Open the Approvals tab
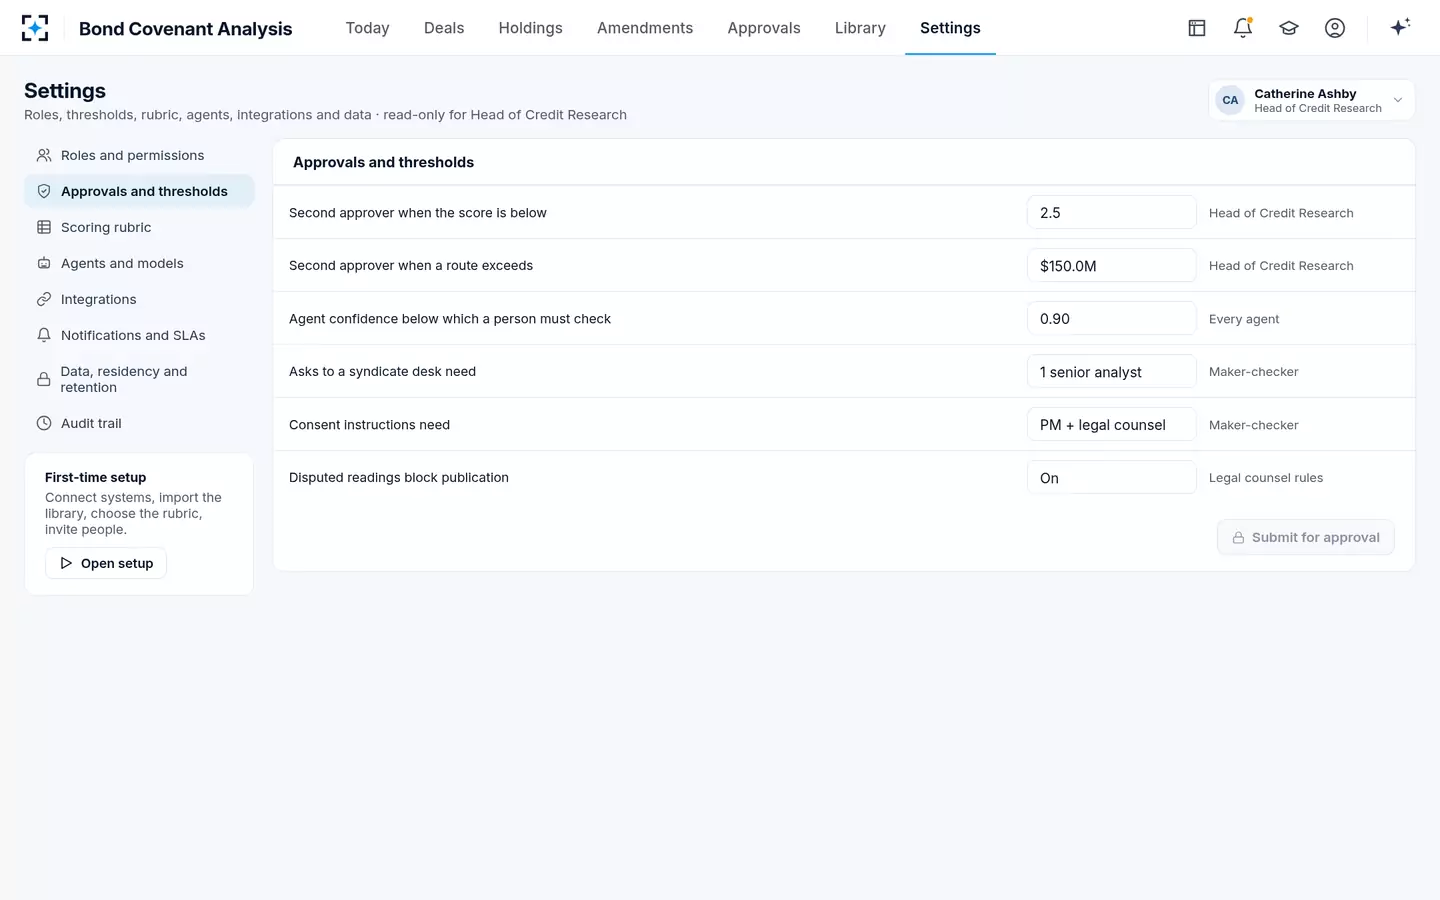Screen dimensions: 1440x900 [x=764, y=28]
